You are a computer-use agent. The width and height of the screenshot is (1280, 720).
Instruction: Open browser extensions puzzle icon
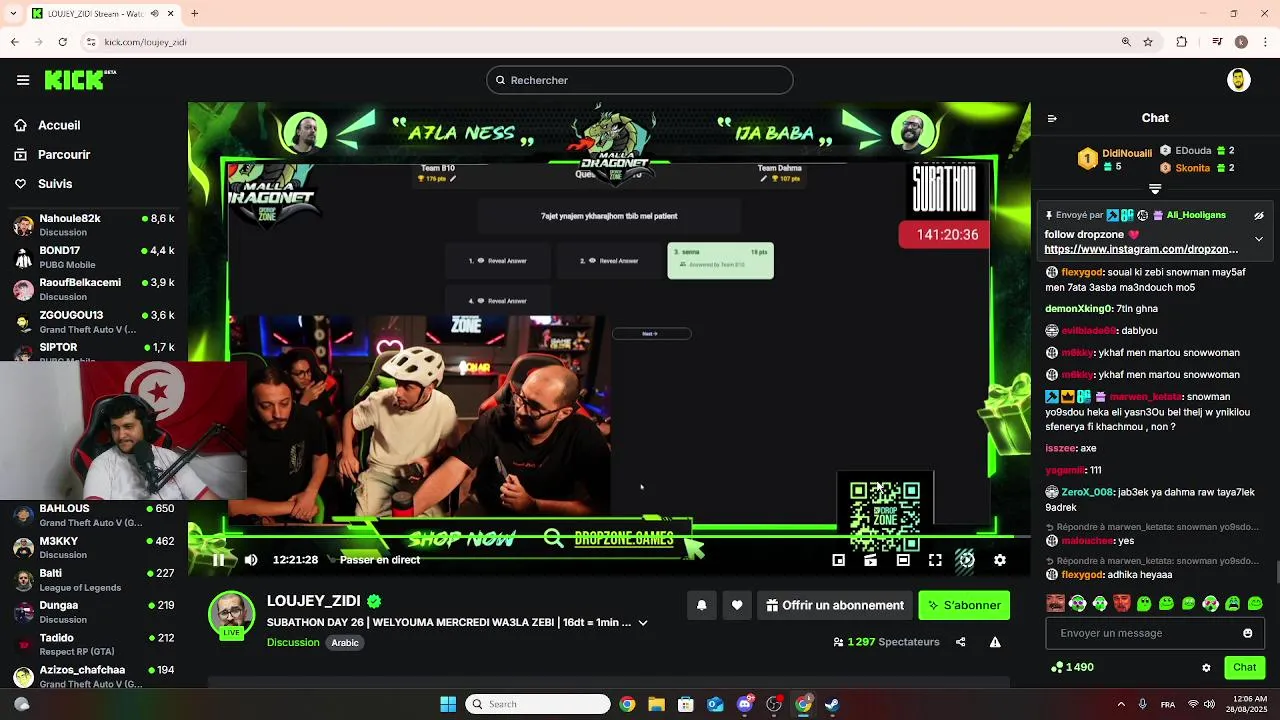[x=1182, y=42]
